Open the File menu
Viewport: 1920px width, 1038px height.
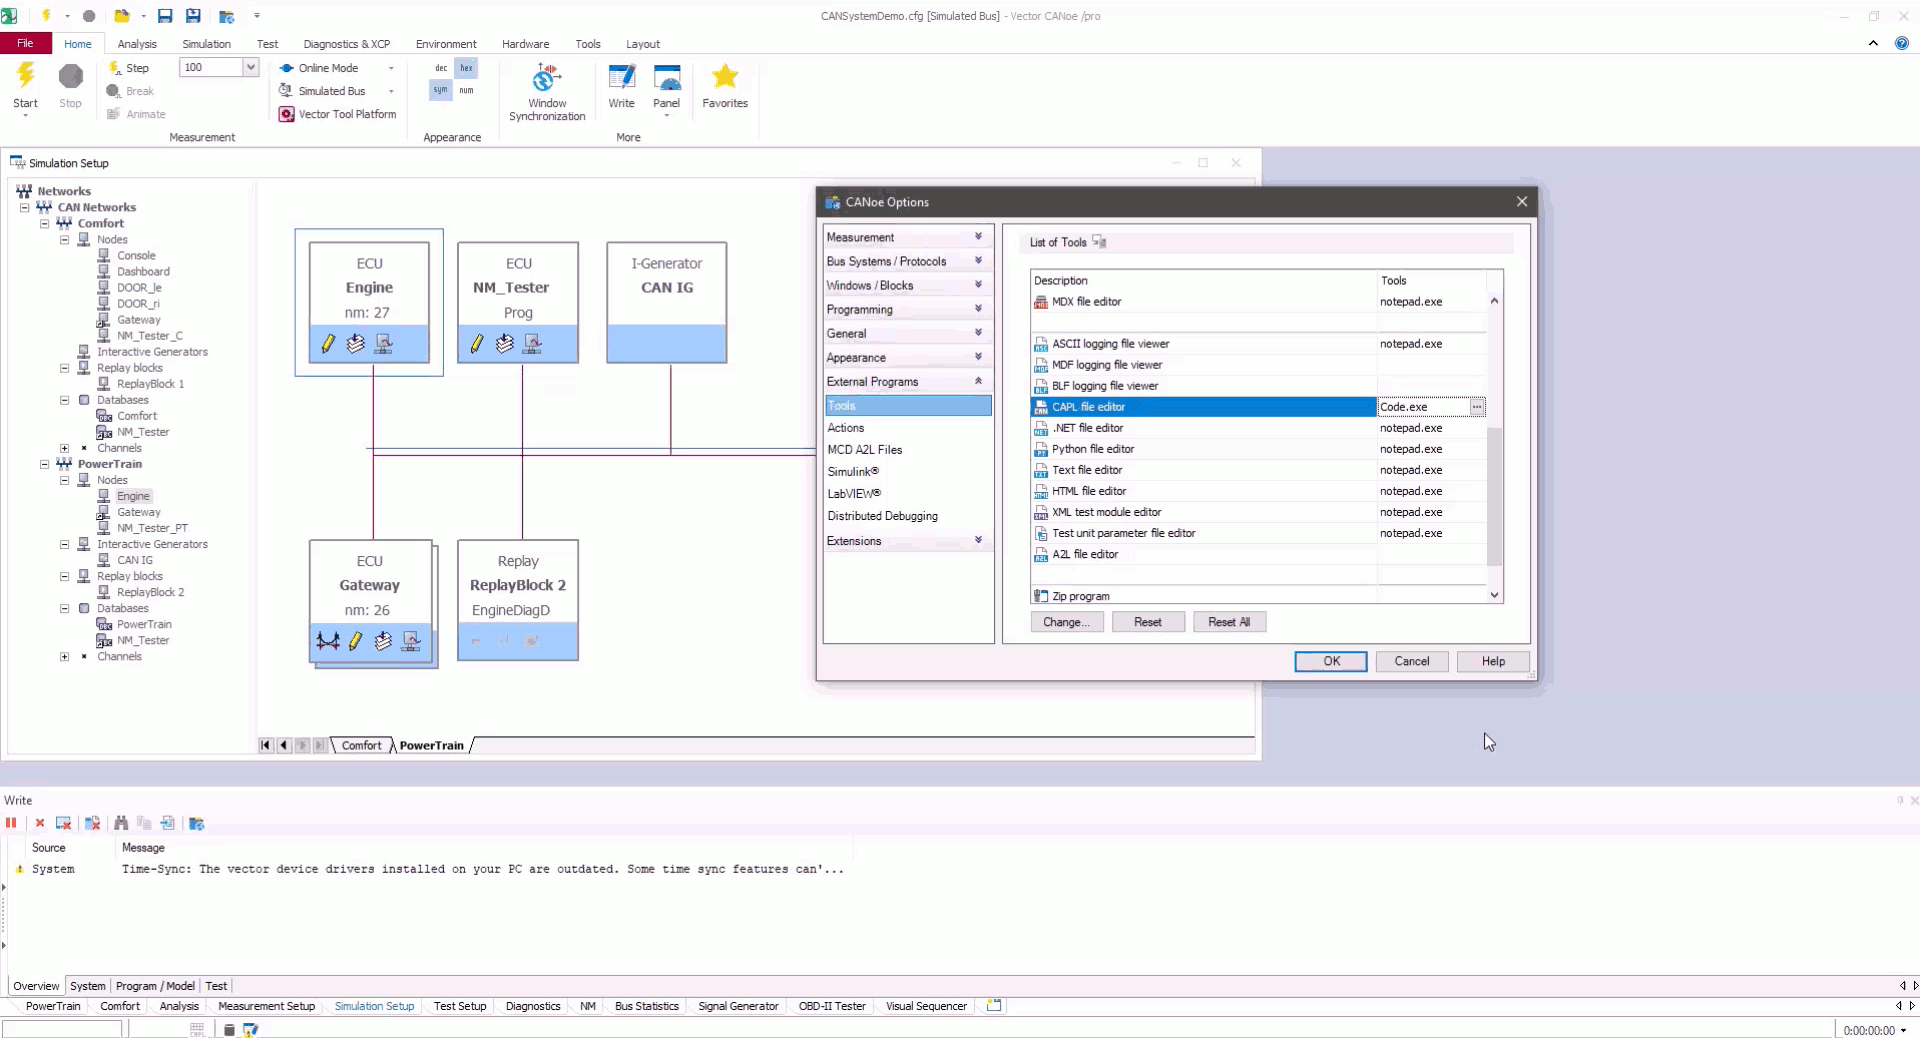point(25,43)
